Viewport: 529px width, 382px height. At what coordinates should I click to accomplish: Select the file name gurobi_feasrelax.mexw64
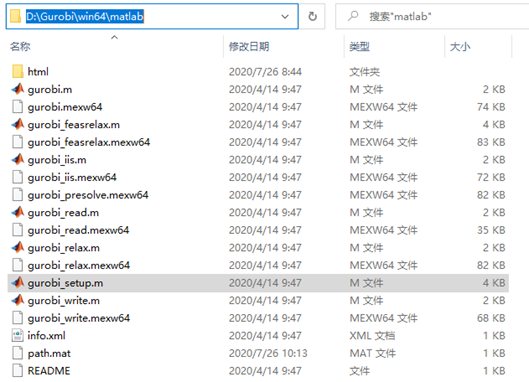(x=89, y=142)
